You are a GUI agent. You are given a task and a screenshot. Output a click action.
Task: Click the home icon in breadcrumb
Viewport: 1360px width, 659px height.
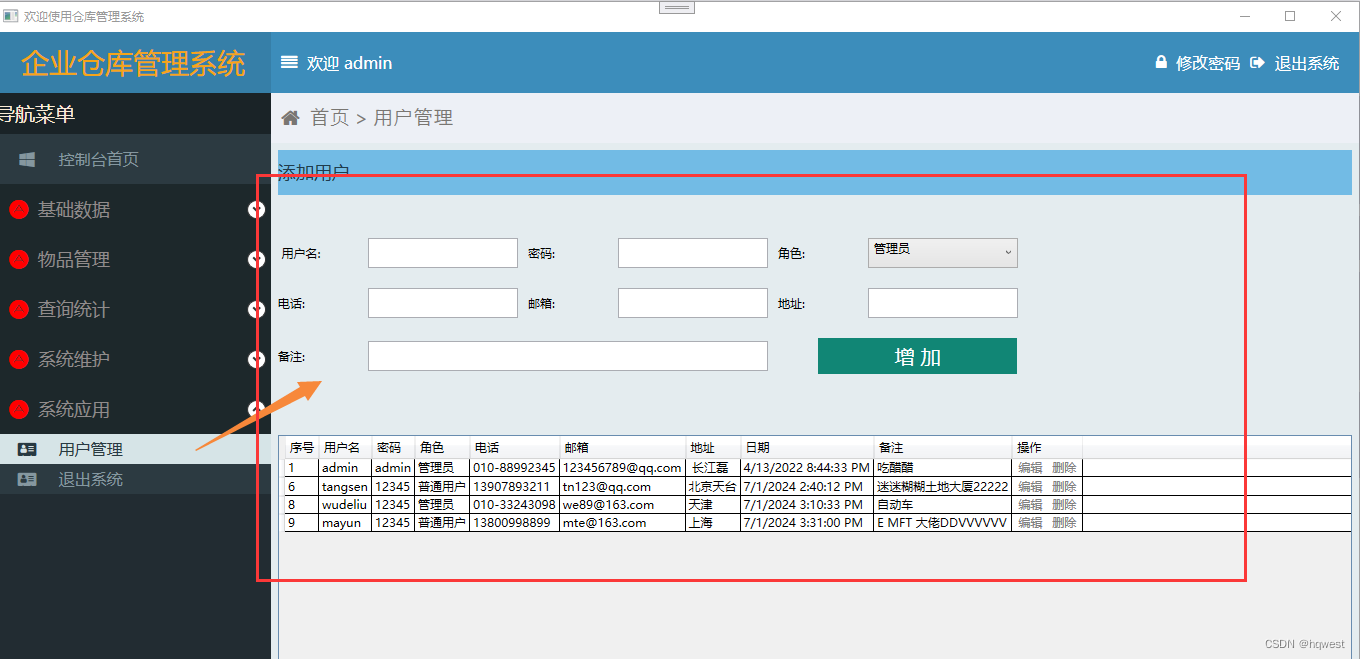click(290, 117)
